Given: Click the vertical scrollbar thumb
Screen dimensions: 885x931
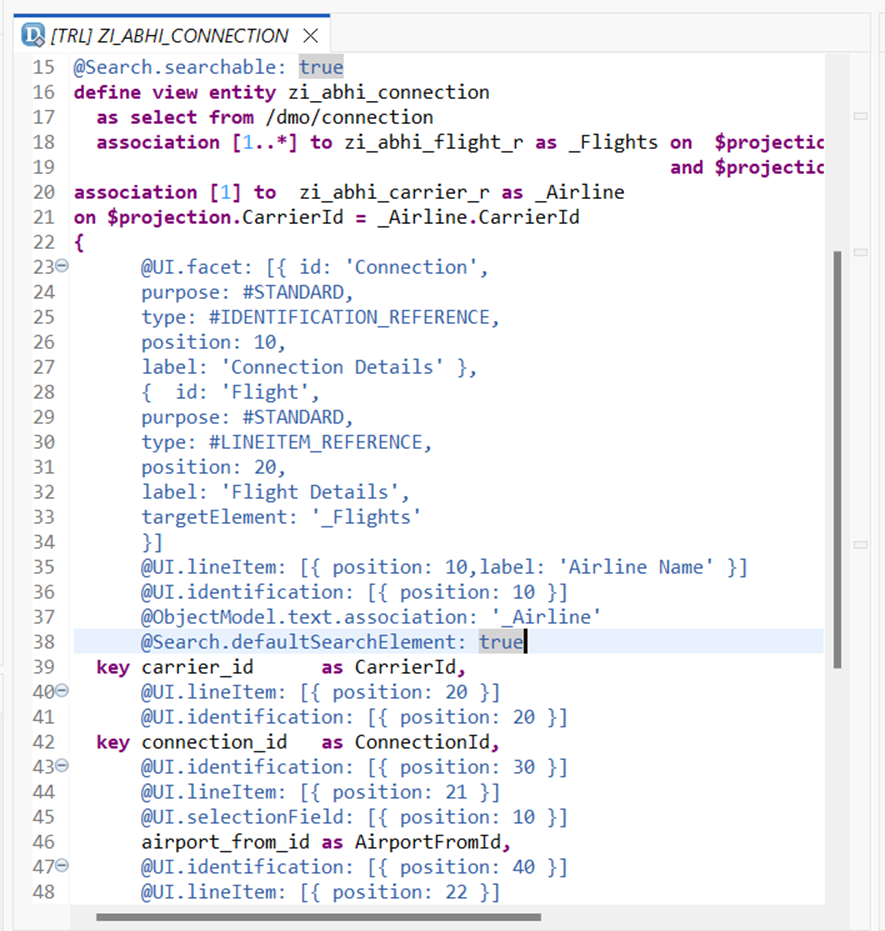Looking at the screenshot, I should pyautogui.click(x=837, y=460).
